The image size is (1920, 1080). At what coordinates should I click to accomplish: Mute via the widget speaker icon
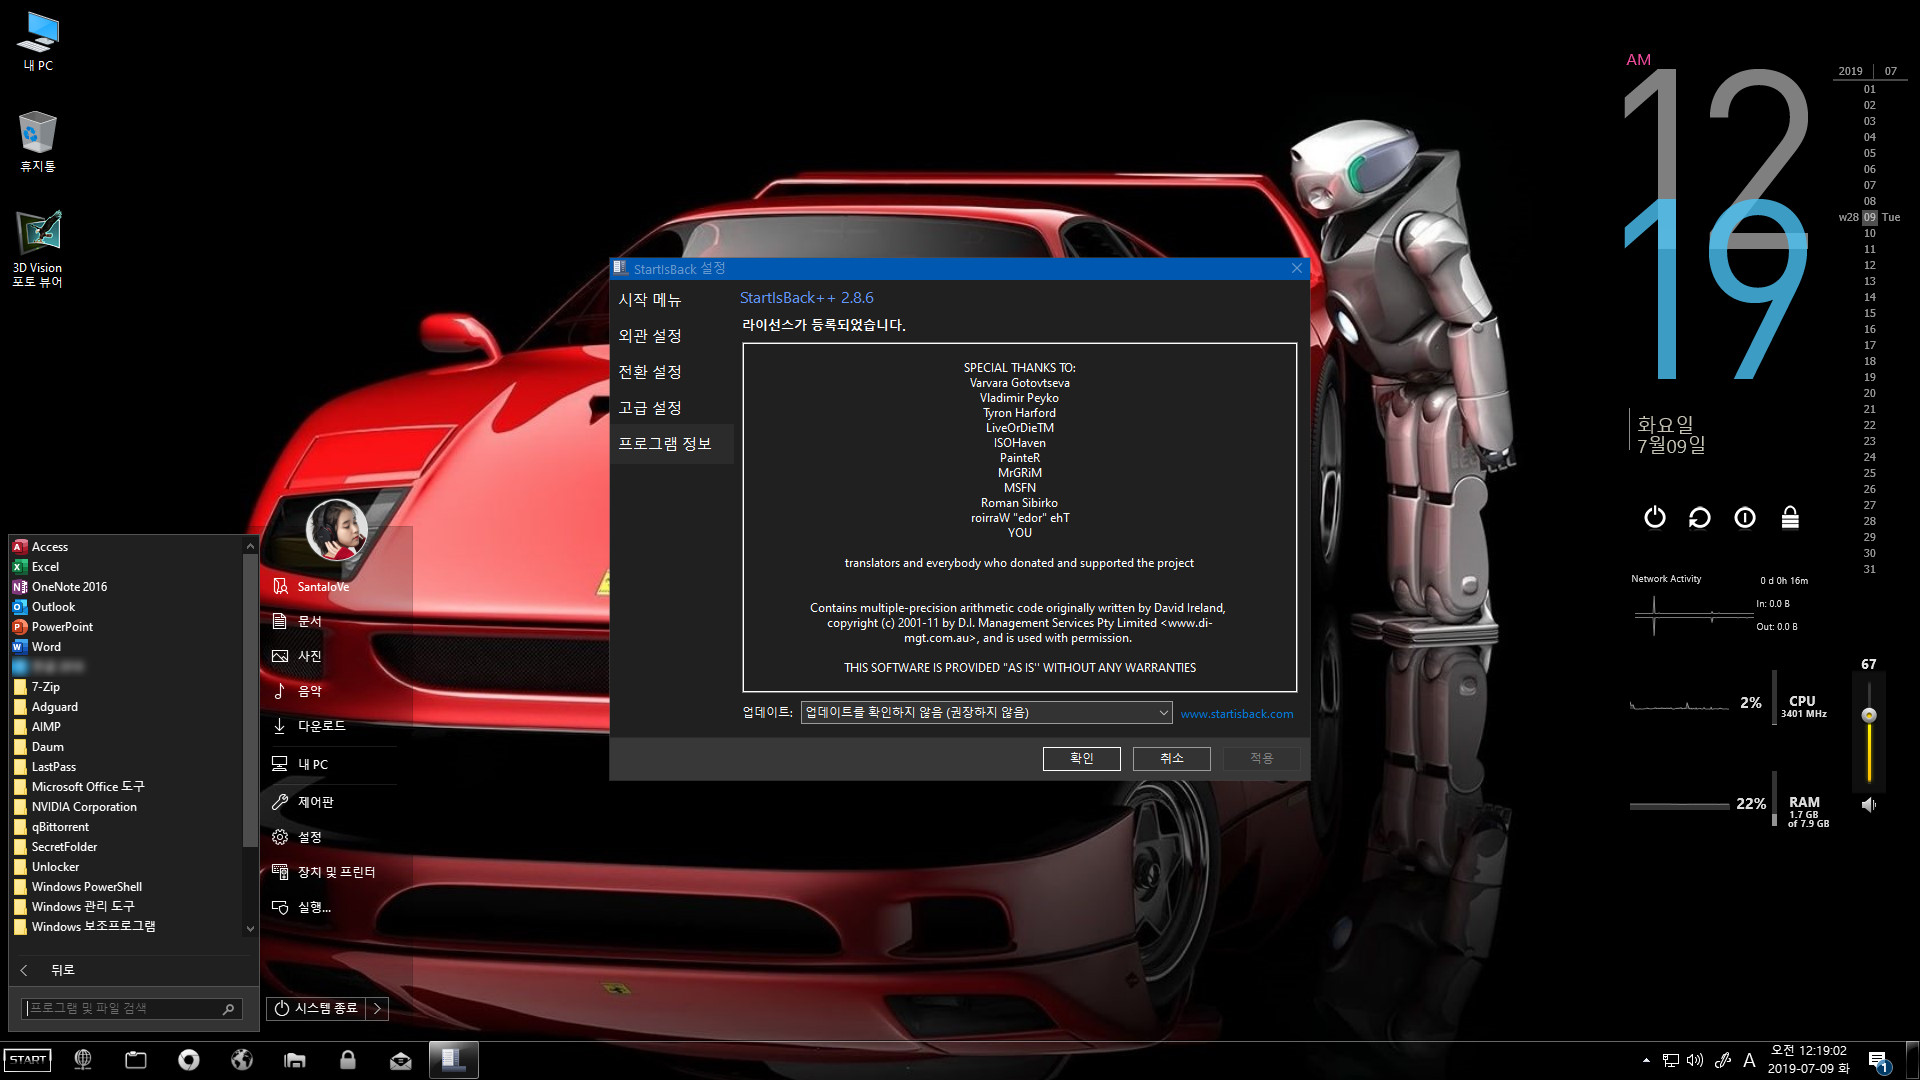coord(1868,804)
